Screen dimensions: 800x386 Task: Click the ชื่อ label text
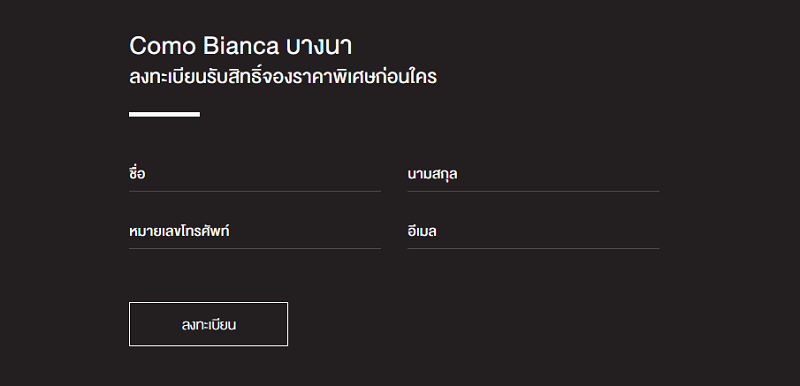137,173
